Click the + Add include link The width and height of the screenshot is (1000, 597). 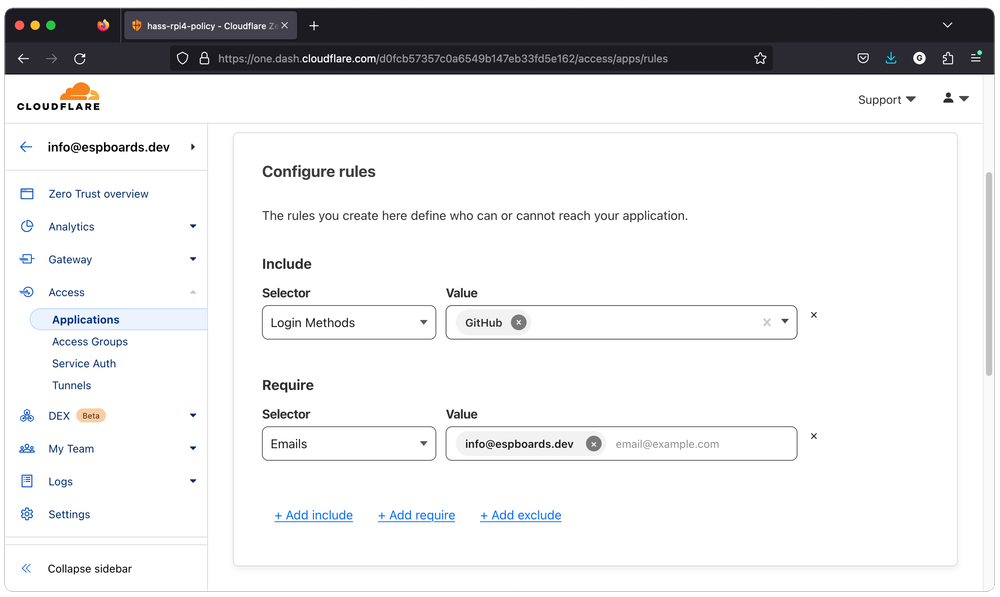tap(313, 515)
